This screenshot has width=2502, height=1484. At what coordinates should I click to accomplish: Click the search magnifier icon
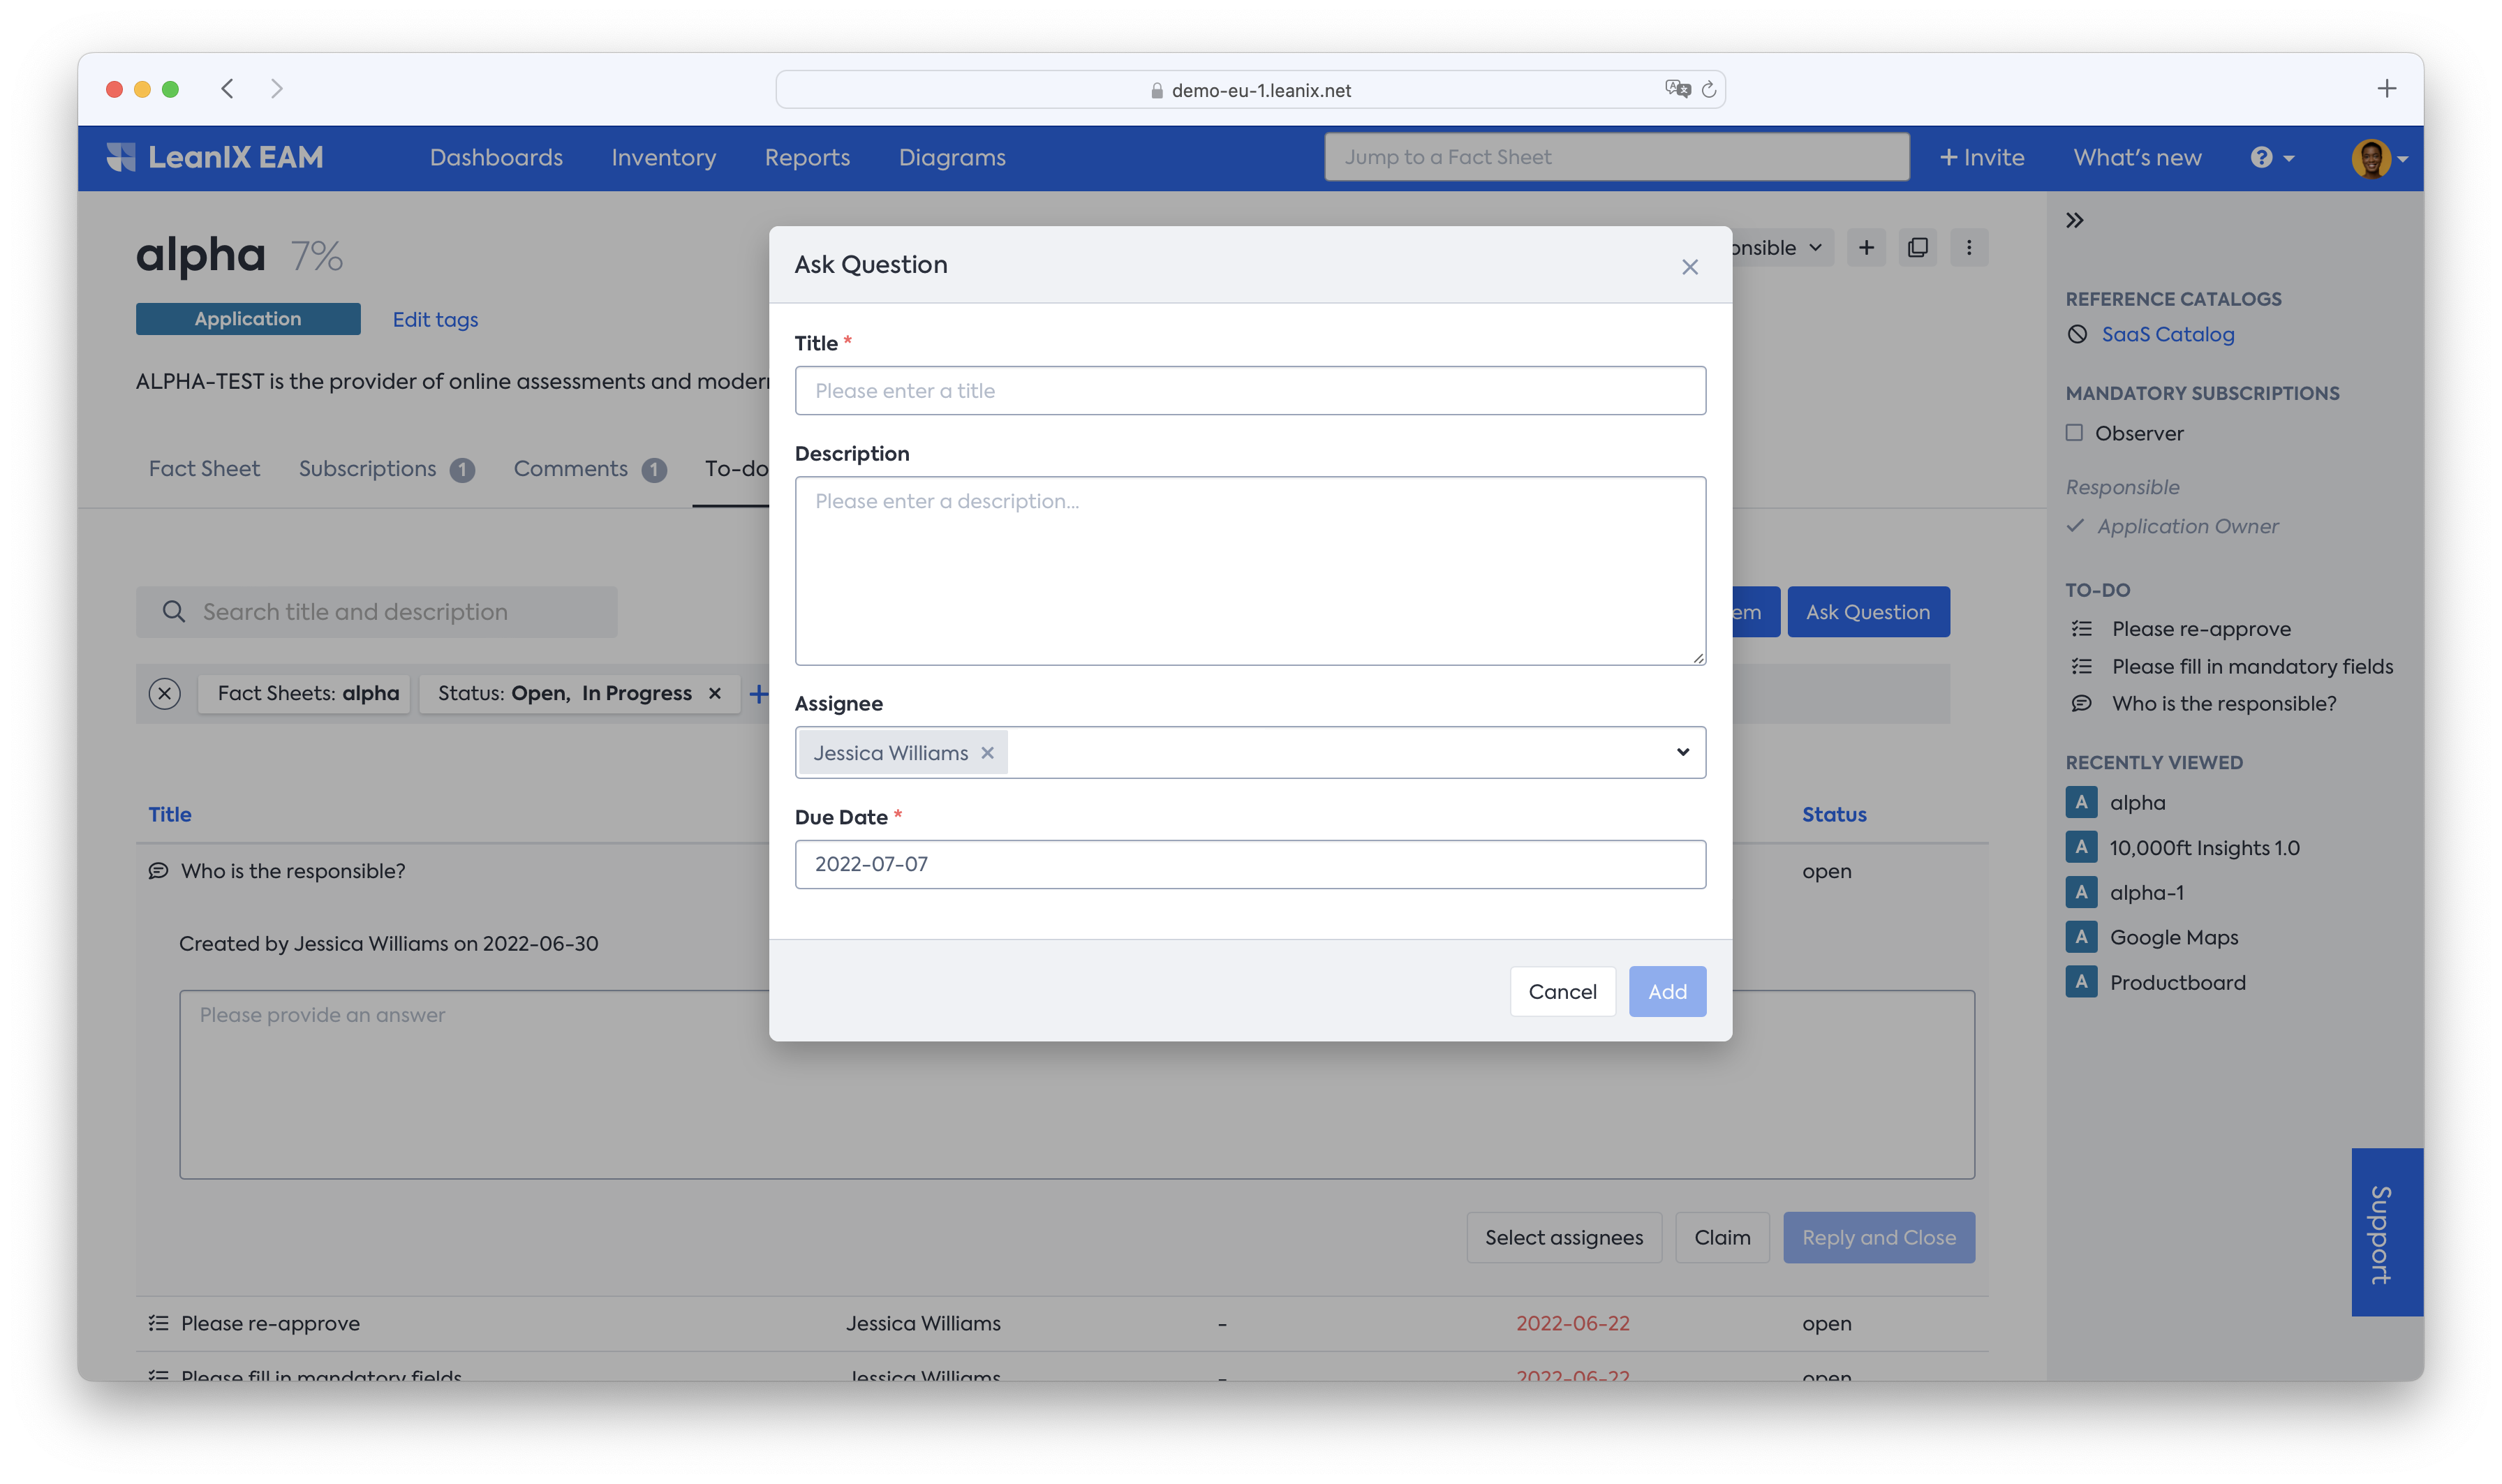(173, 612)
